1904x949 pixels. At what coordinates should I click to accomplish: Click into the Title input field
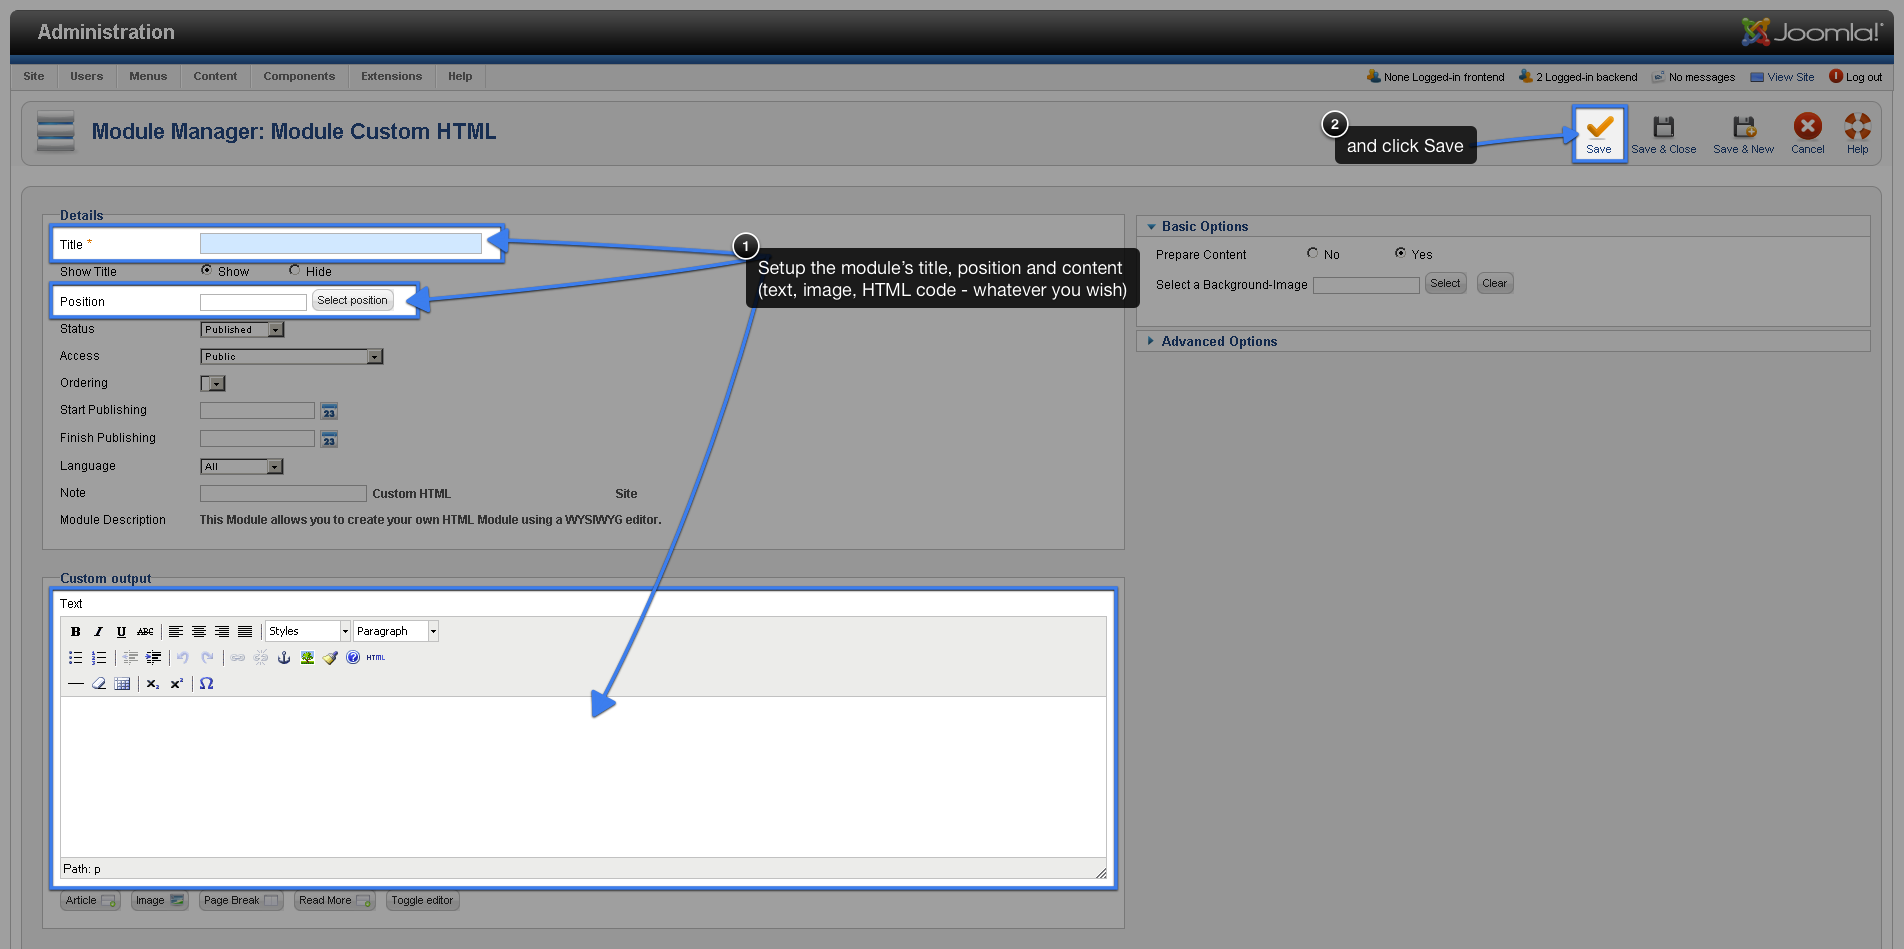coord(340,244)
